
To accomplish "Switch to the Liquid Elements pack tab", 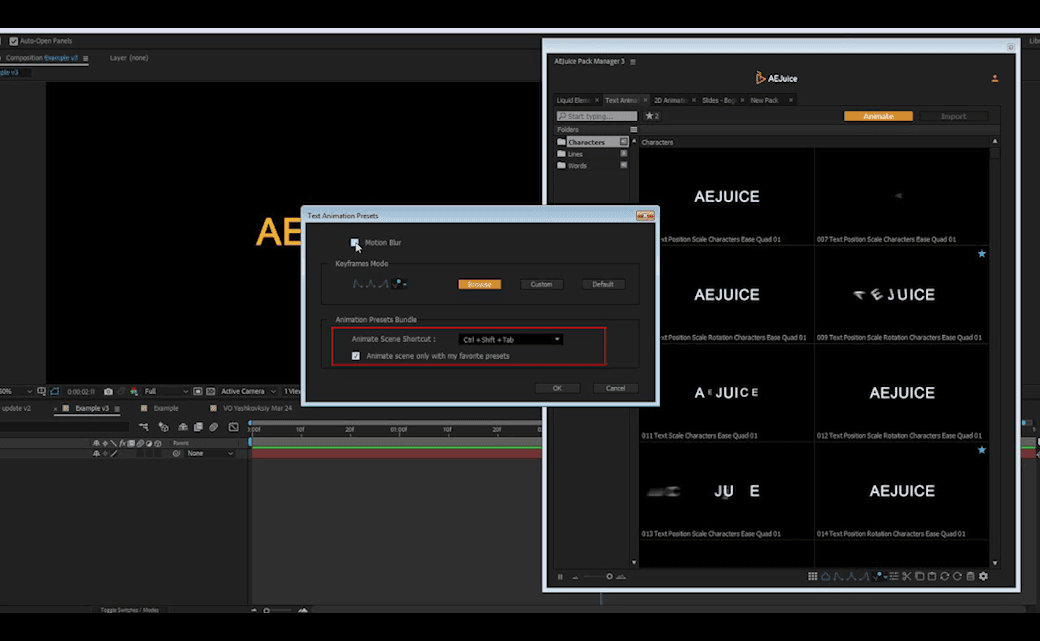I will (573, 100).
